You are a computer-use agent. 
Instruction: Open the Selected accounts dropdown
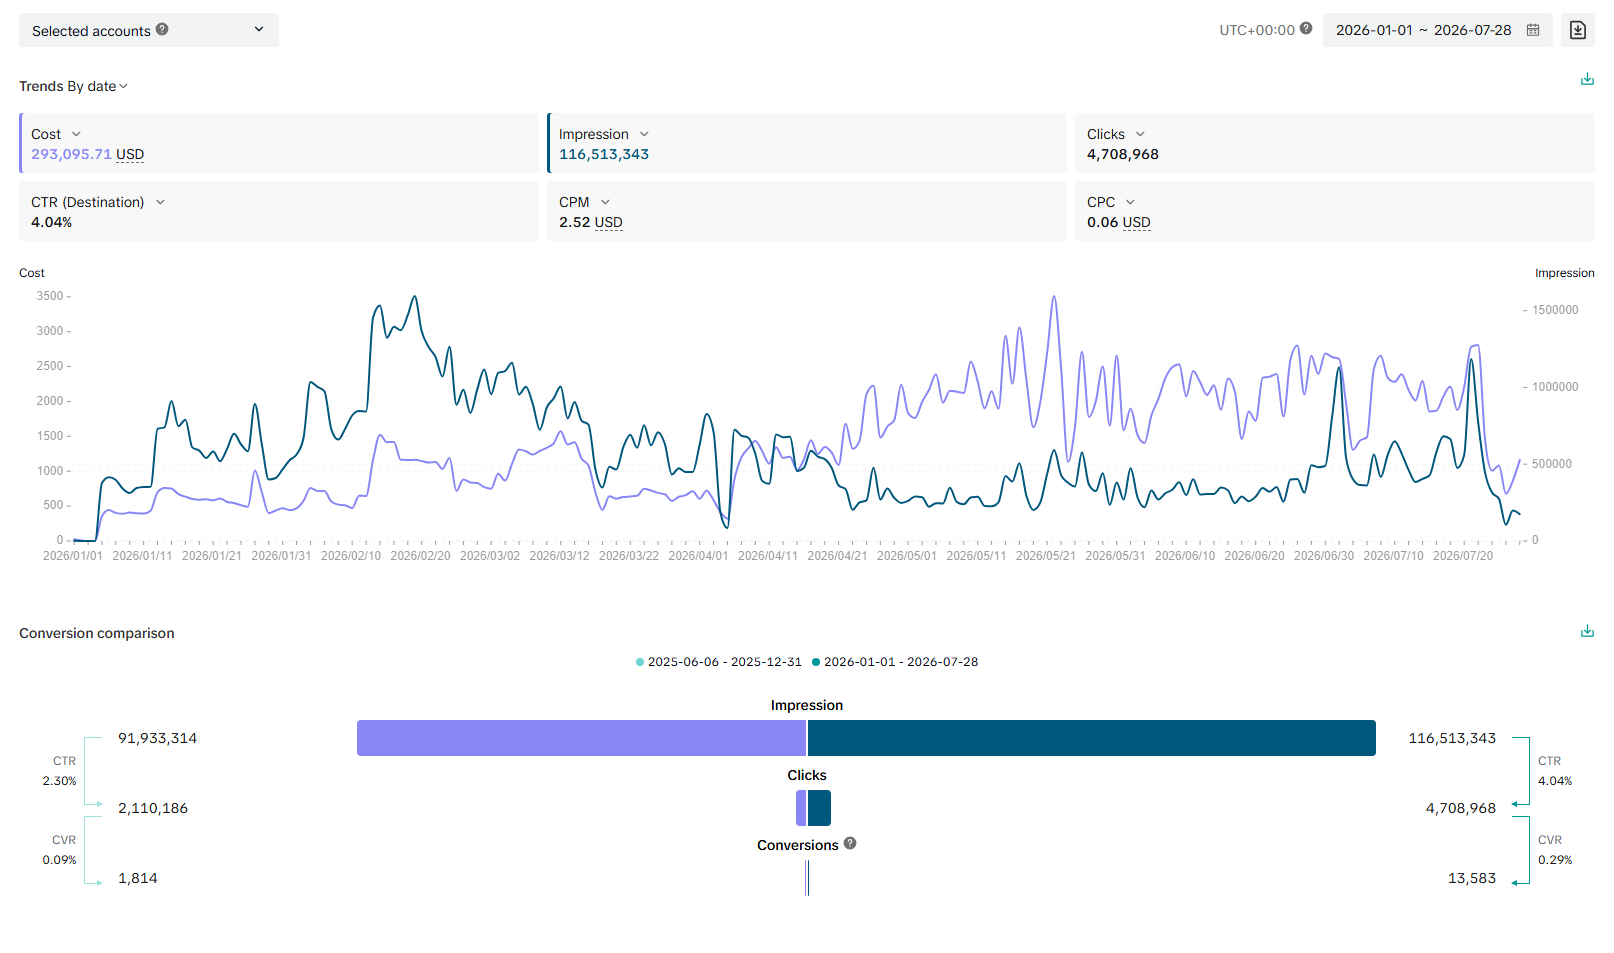click(149, 30)
